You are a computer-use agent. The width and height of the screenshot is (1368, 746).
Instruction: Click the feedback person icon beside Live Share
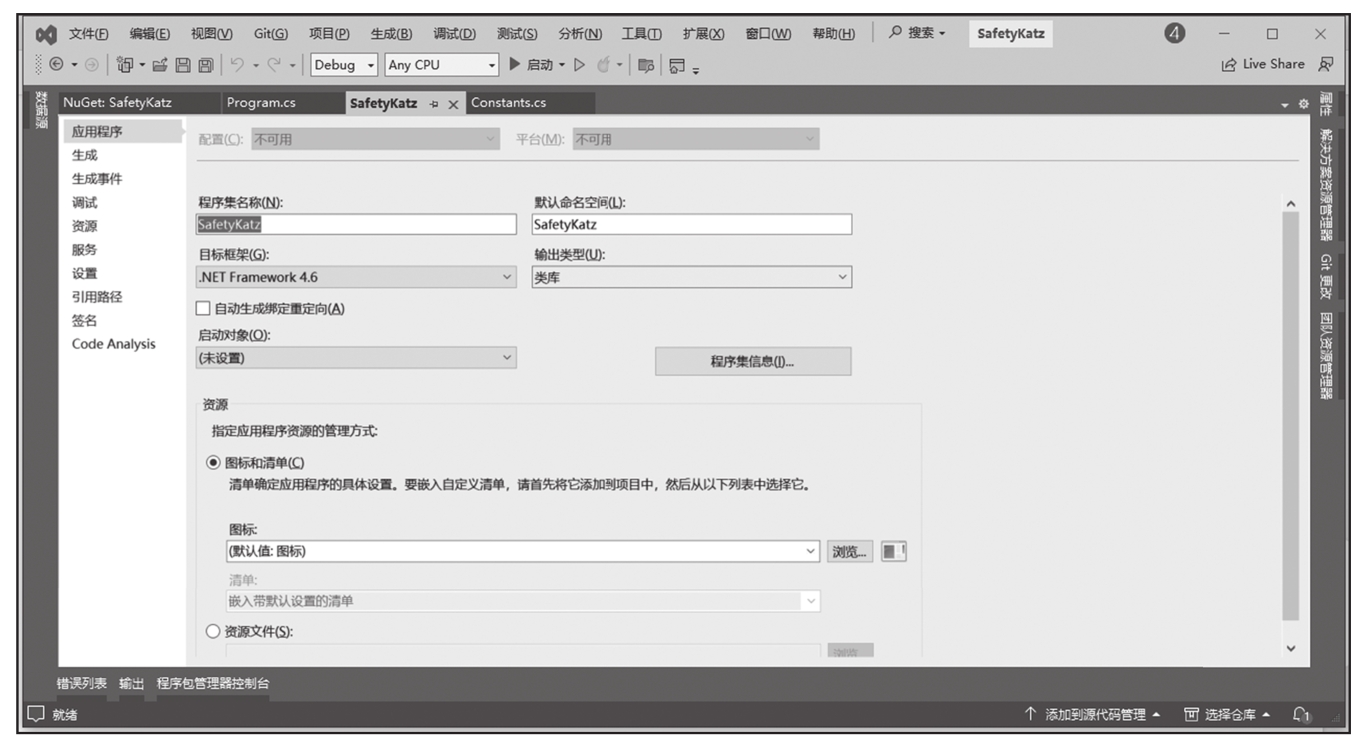1327,64
